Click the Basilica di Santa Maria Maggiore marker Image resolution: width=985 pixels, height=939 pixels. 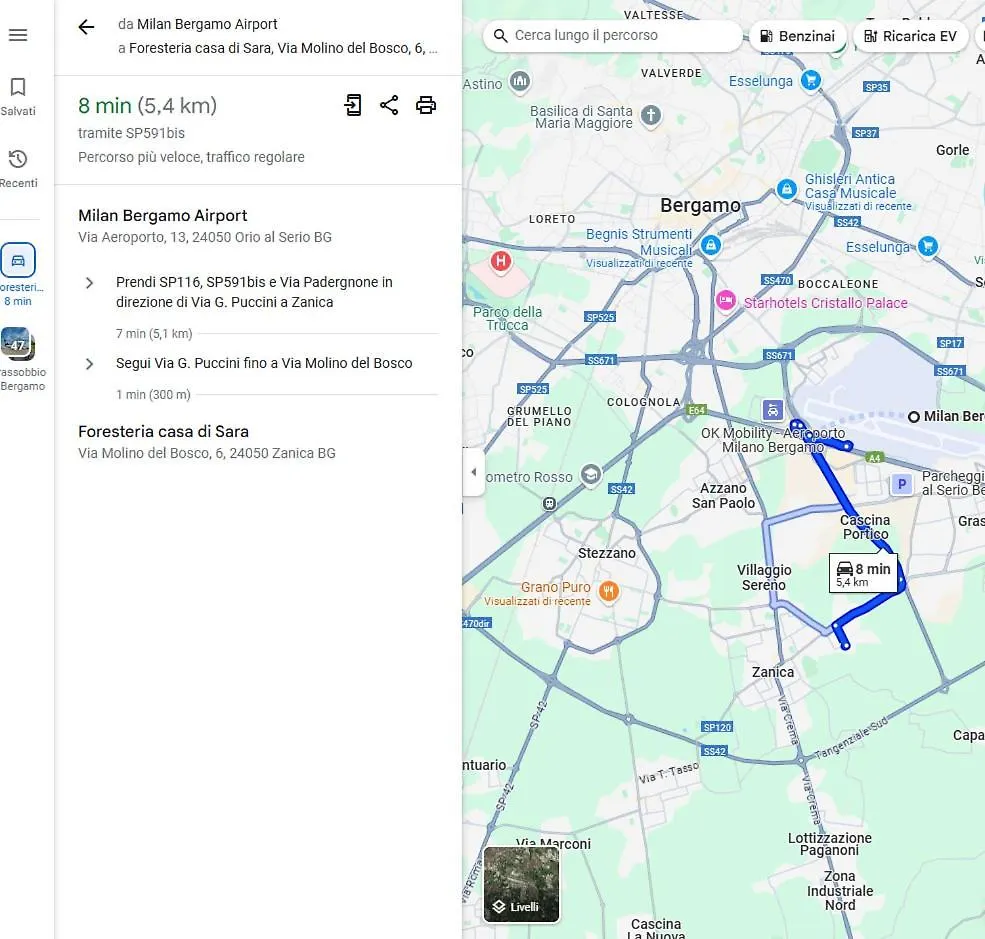(x=651, y=116)
